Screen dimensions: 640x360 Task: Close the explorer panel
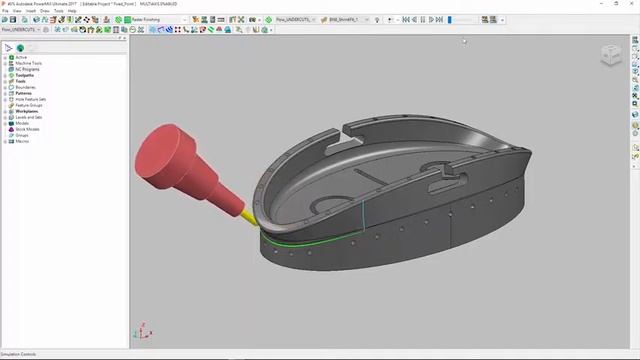[124, 38]
